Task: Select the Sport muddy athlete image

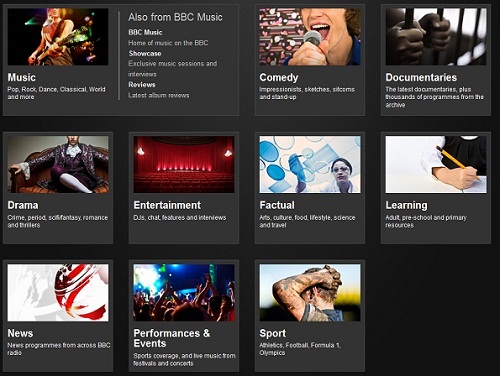Action: click(x=310, y=293)
